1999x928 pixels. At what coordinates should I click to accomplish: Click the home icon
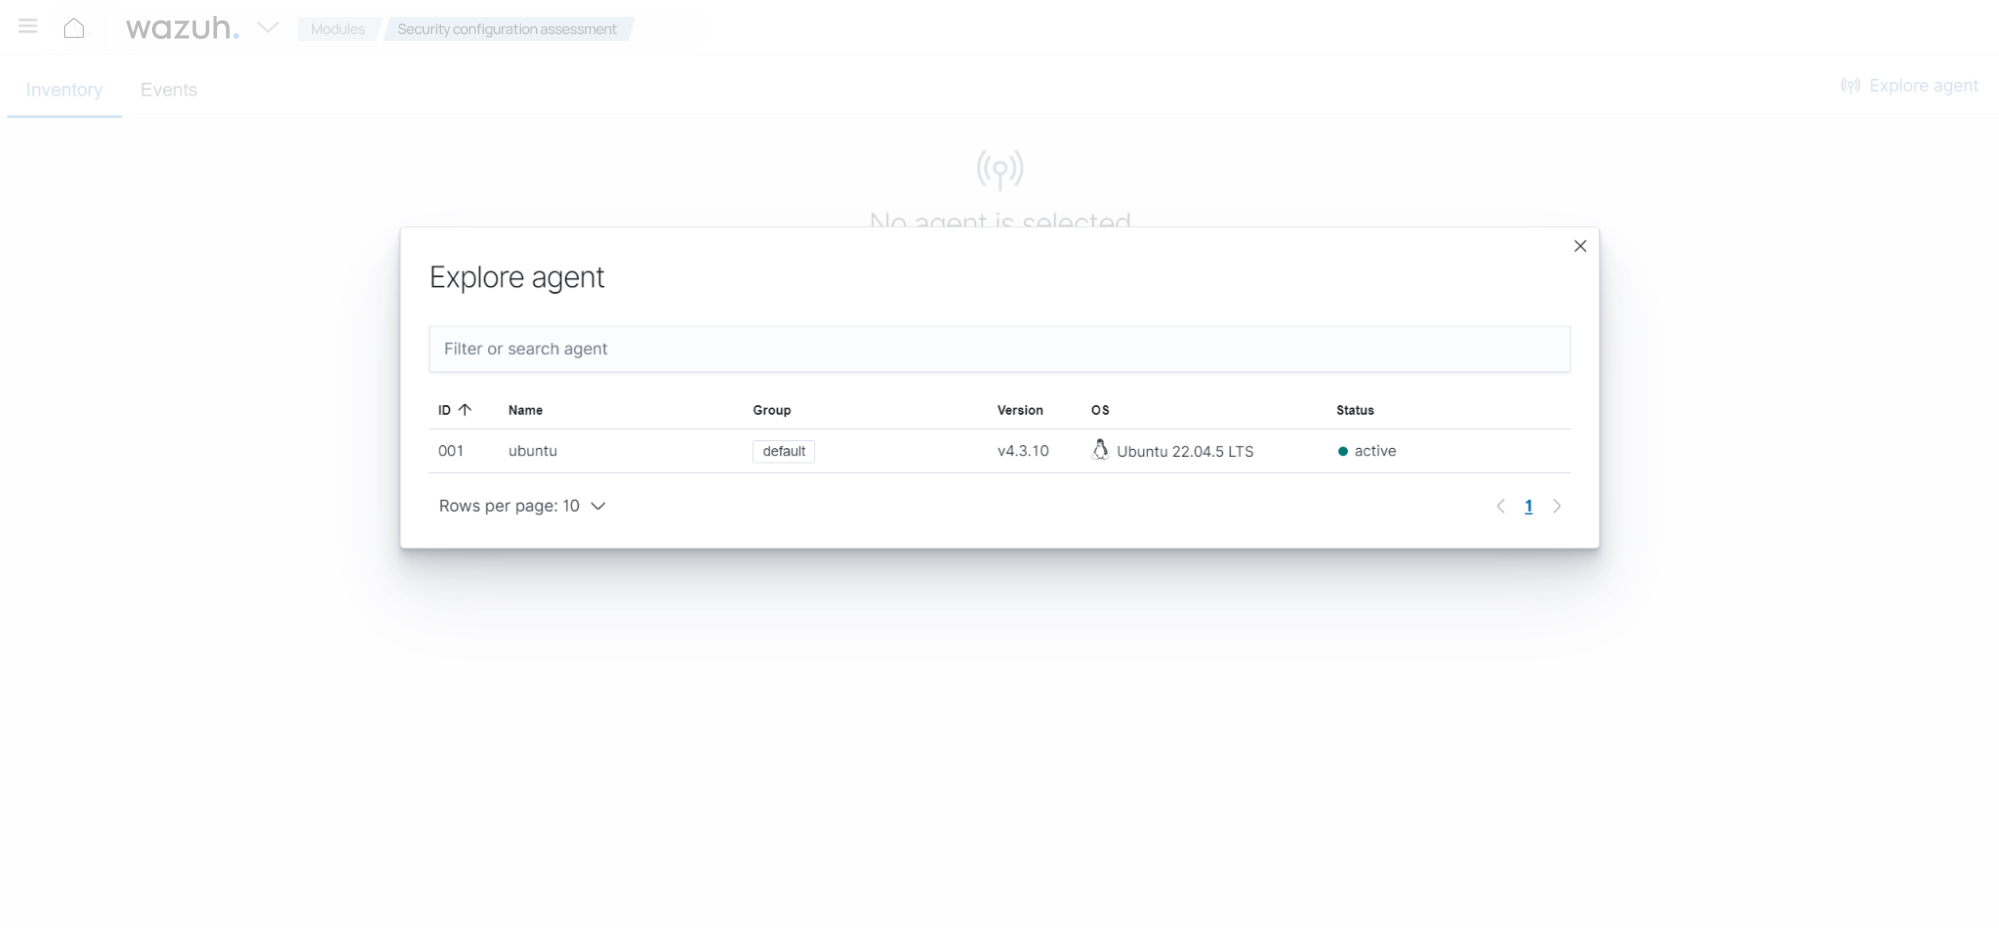point(74,28)
